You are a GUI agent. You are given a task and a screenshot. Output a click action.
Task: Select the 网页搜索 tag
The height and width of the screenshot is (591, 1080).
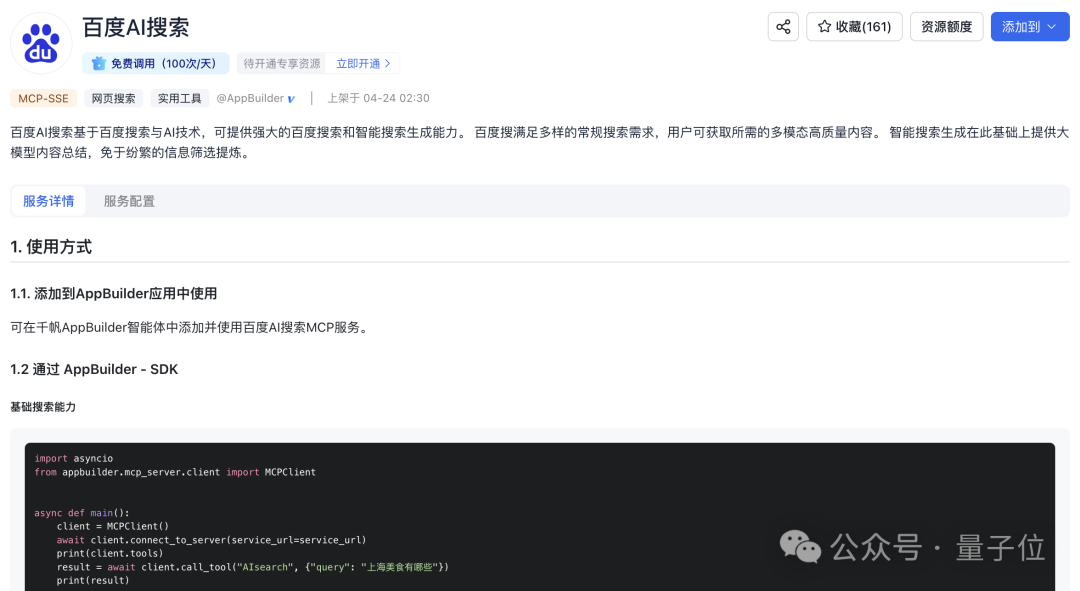[113, 98]
